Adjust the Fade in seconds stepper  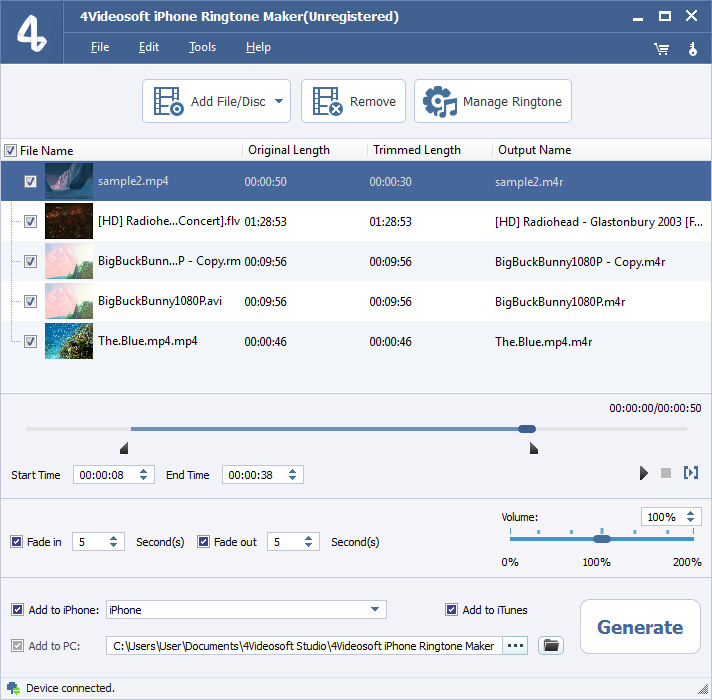click(114, 541)
